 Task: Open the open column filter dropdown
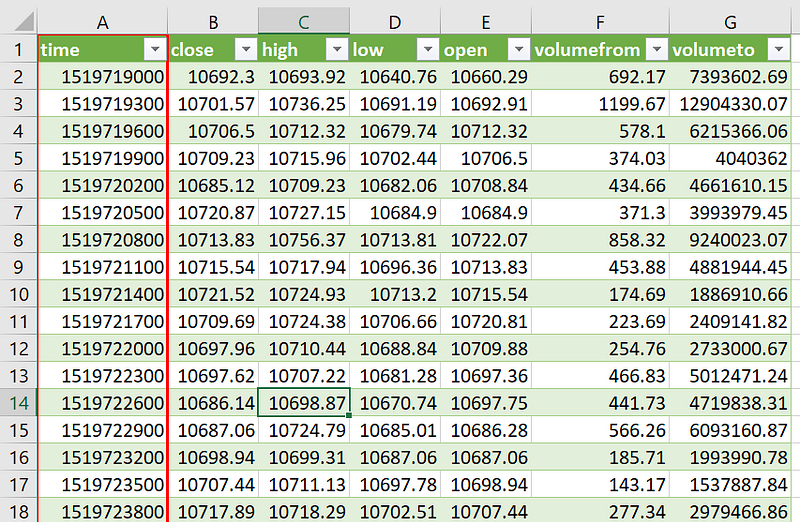click(518, 49)
